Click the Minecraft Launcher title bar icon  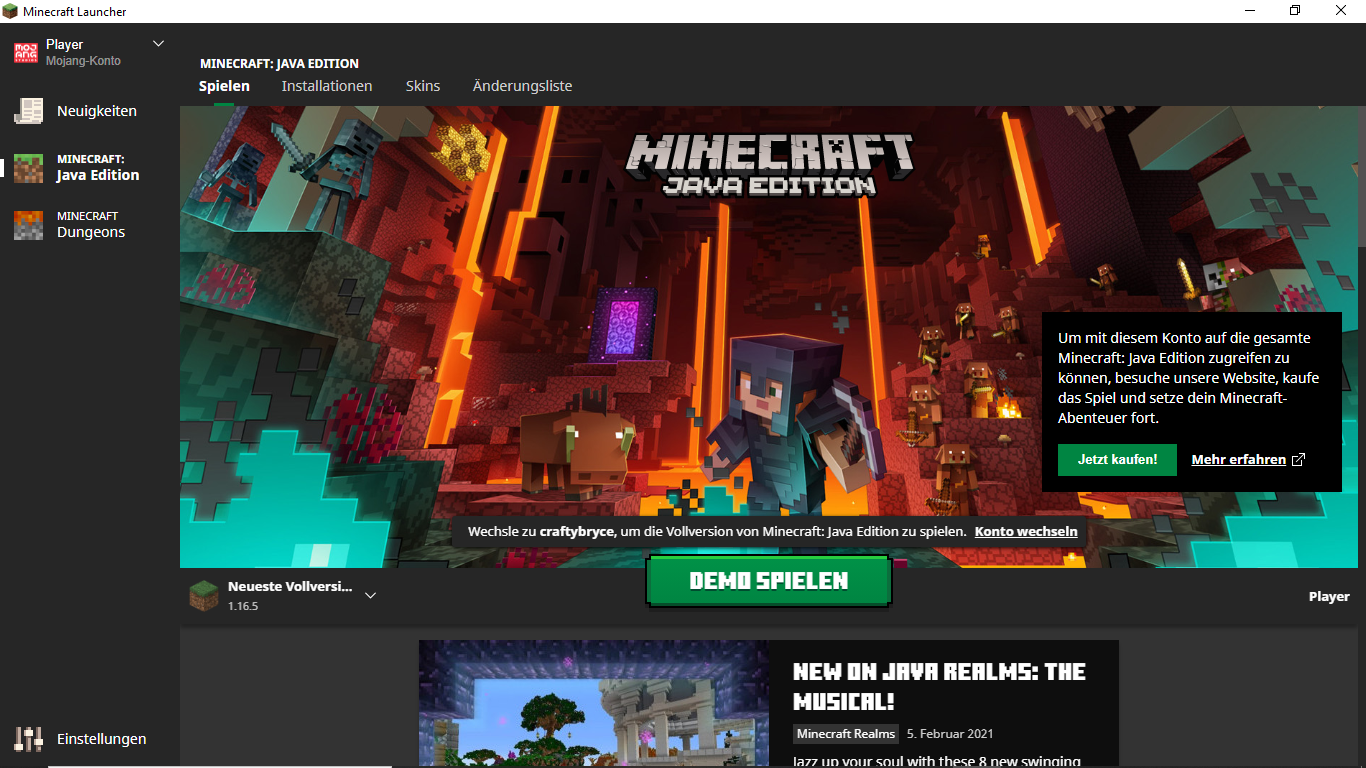(x=10, y=11)
